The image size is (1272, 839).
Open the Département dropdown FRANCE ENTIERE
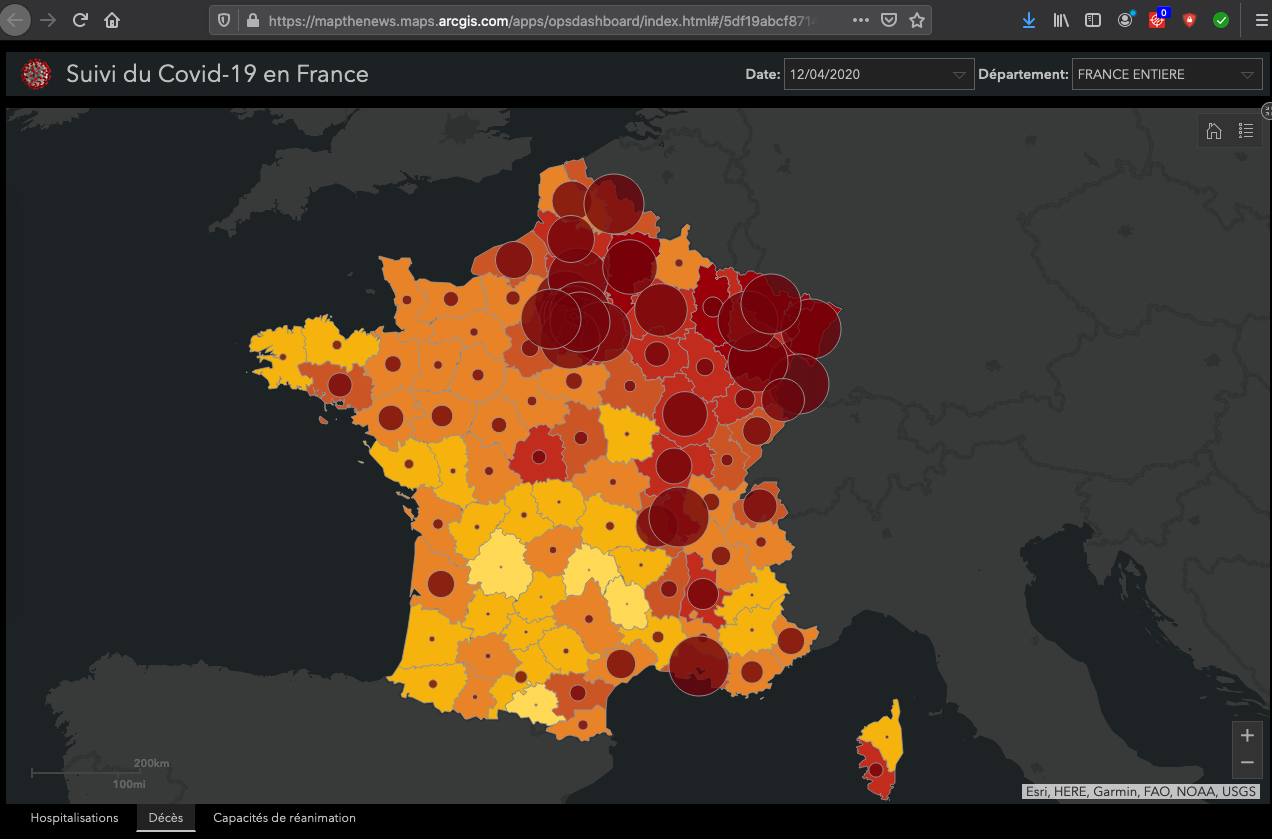coord(1165,74)
